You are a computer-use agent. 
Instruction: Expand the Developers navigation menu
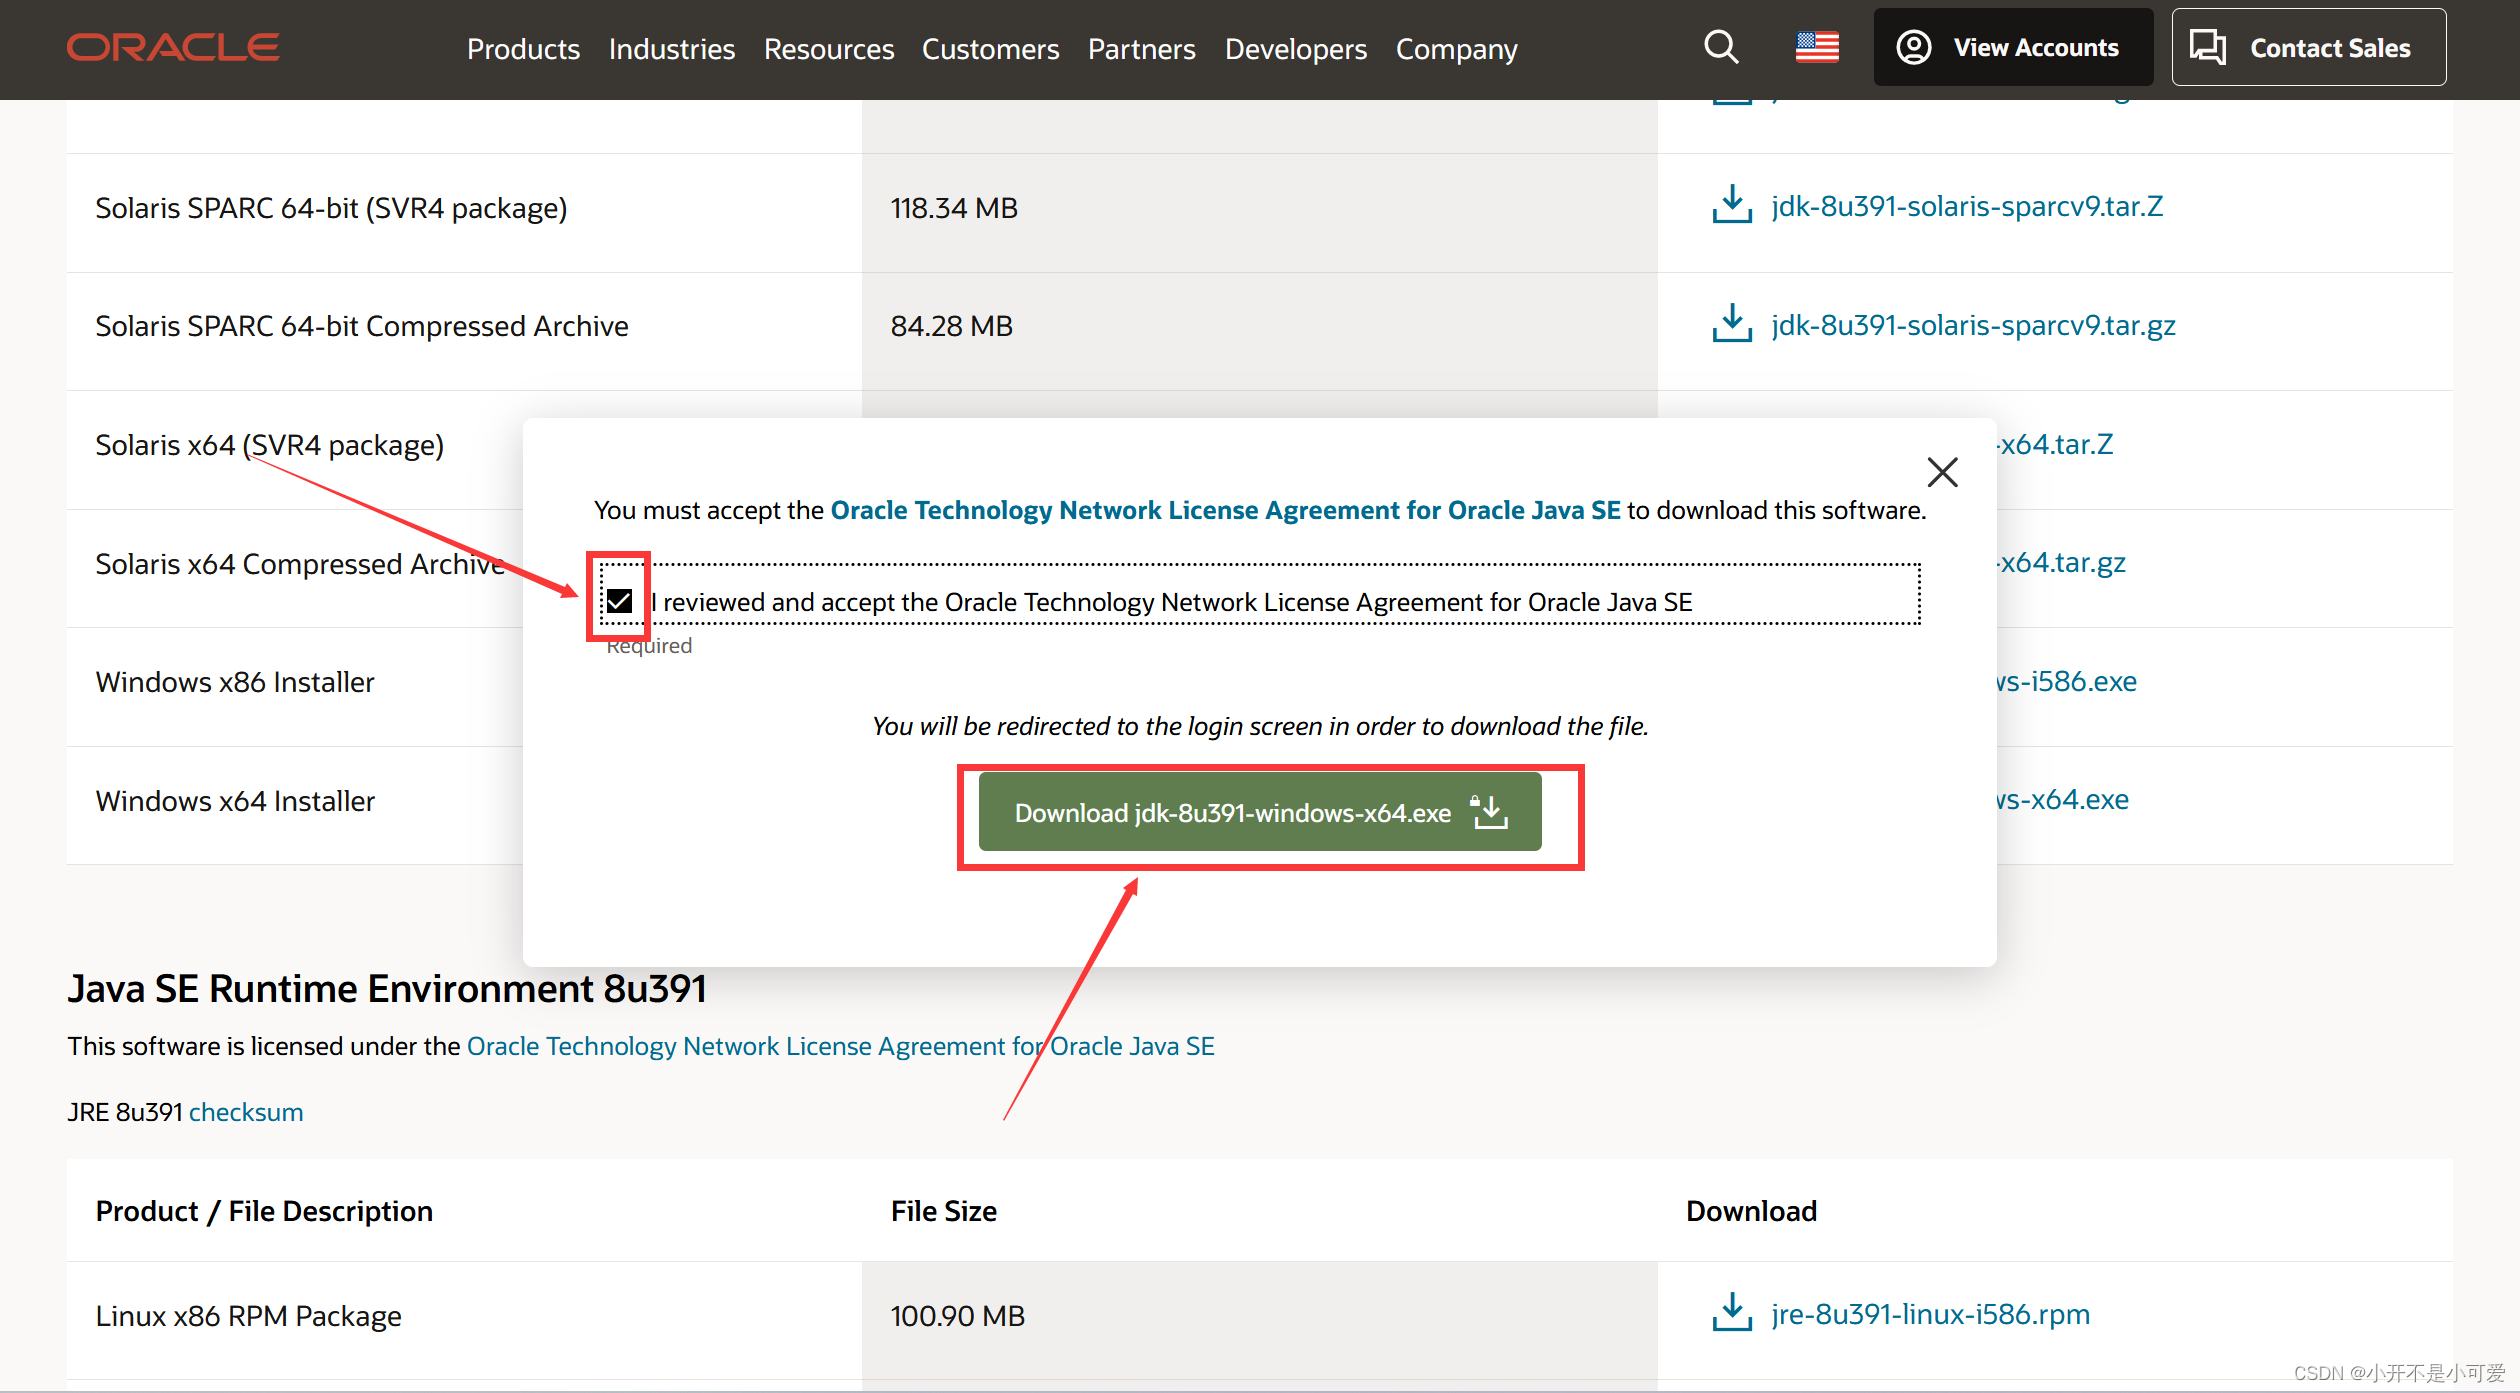pos(1295,49)
